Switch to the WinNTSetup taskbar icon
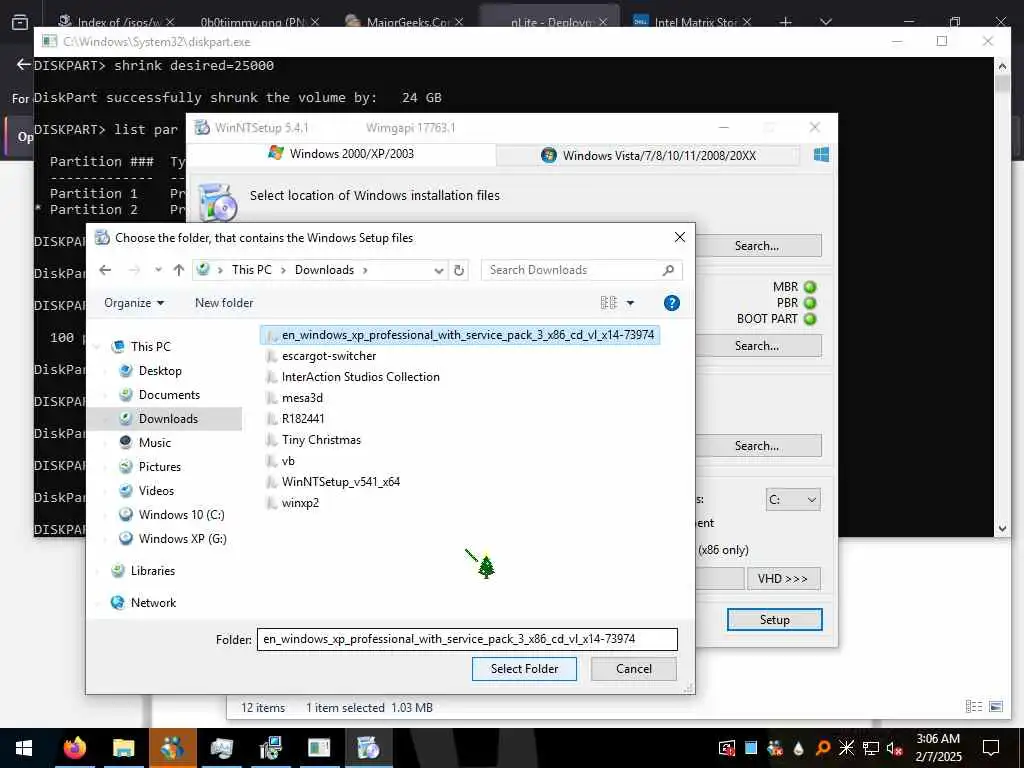The width and height of the screenshot is (1024, 768). point(368,748)
